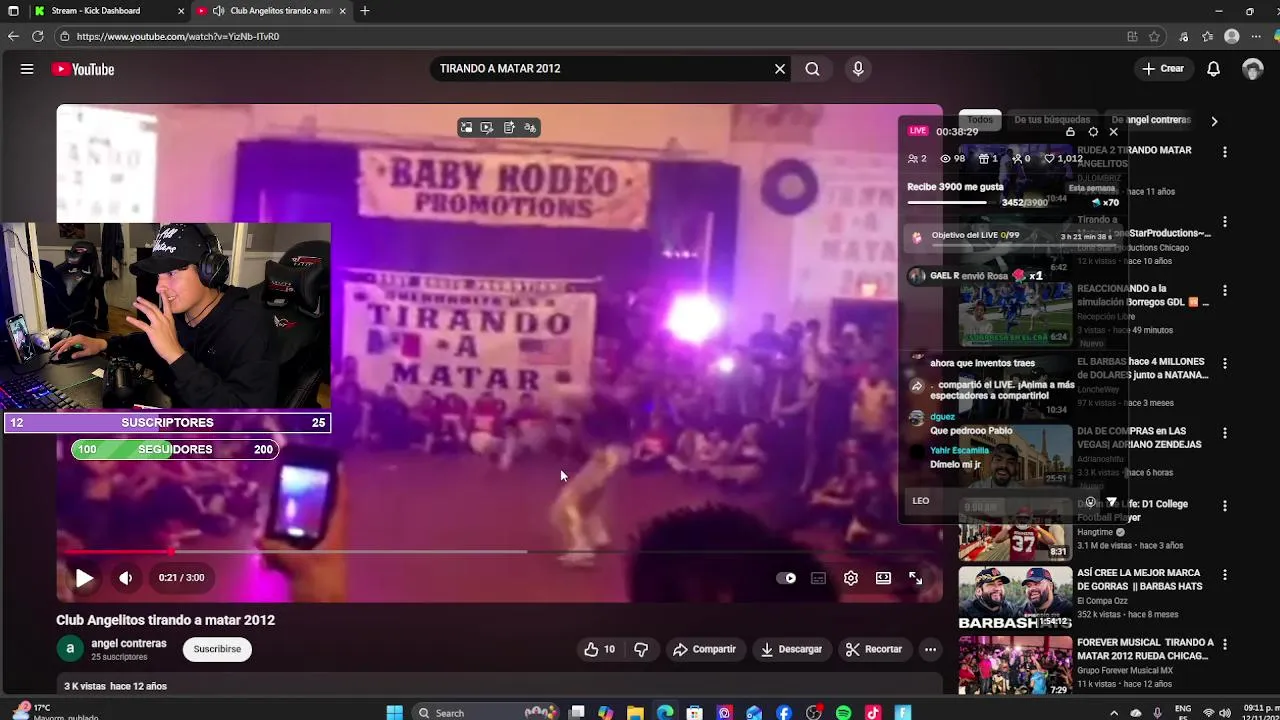This screenshot has height=720, width=1280.
Task: Select the first overlay layout tool icon
Action: pos(466,127)
